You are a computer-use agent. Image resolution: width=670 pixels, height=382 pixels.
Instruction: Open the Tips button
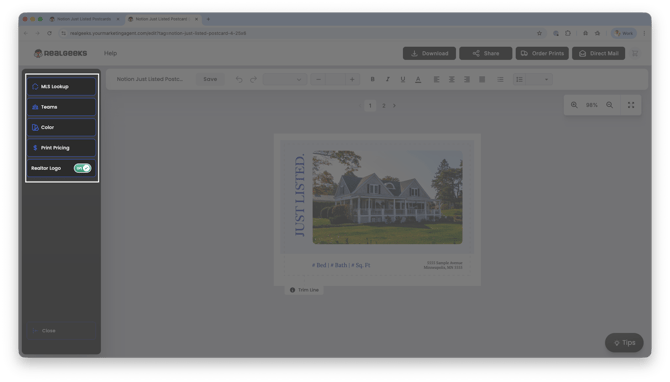click(624, 343)
